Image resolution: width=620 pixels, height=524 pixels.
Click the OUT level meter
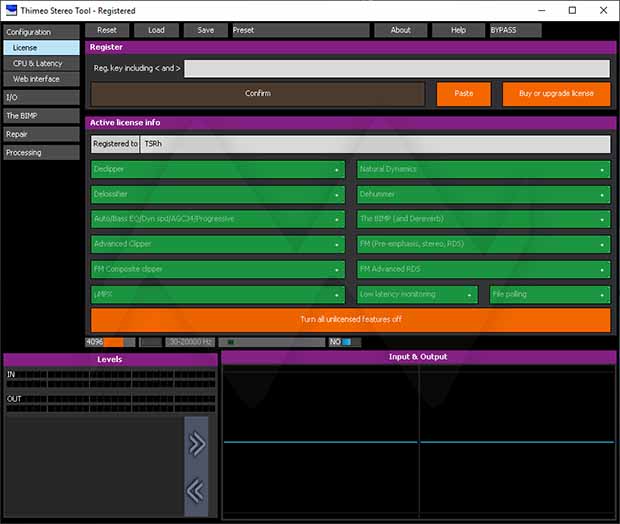[x=111, y=403]
